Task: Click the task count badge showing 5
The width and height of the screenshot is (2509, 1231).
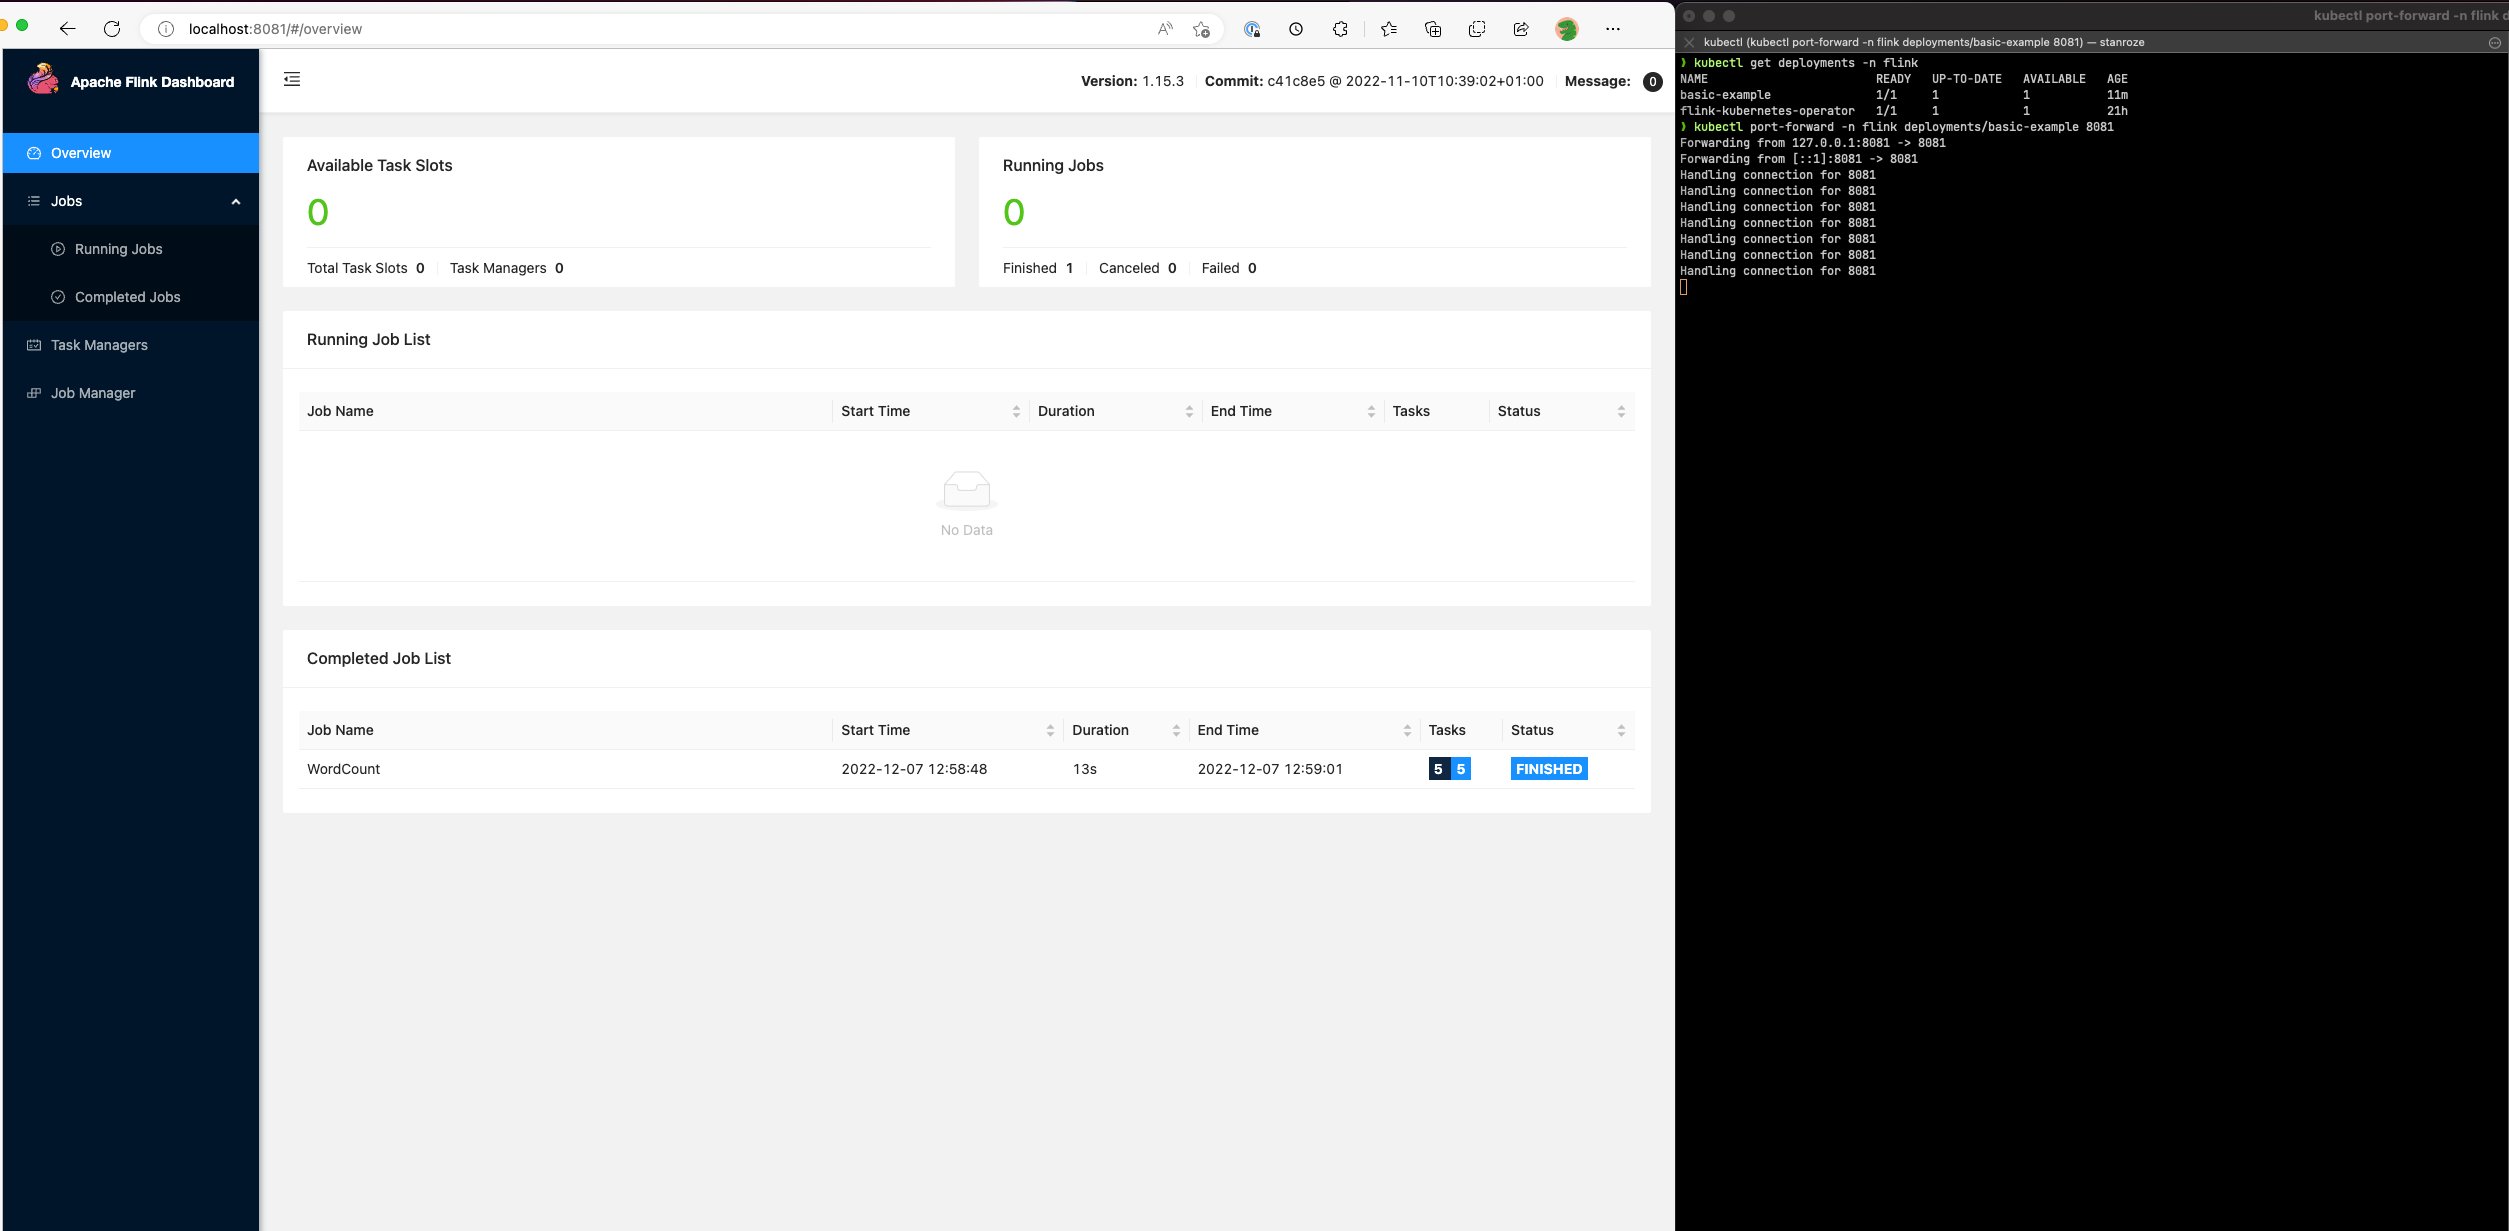Action: coord(1437,768)
